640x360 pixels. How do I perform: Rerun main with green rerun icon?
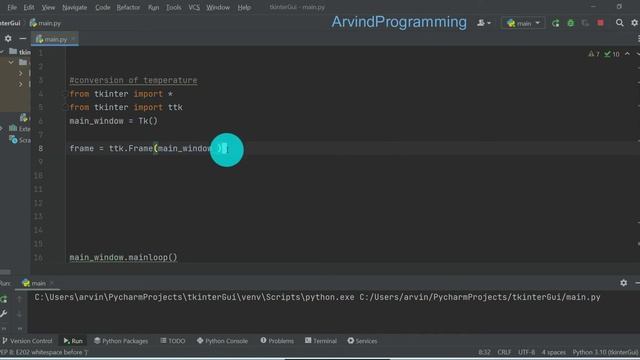pos(556,23)
